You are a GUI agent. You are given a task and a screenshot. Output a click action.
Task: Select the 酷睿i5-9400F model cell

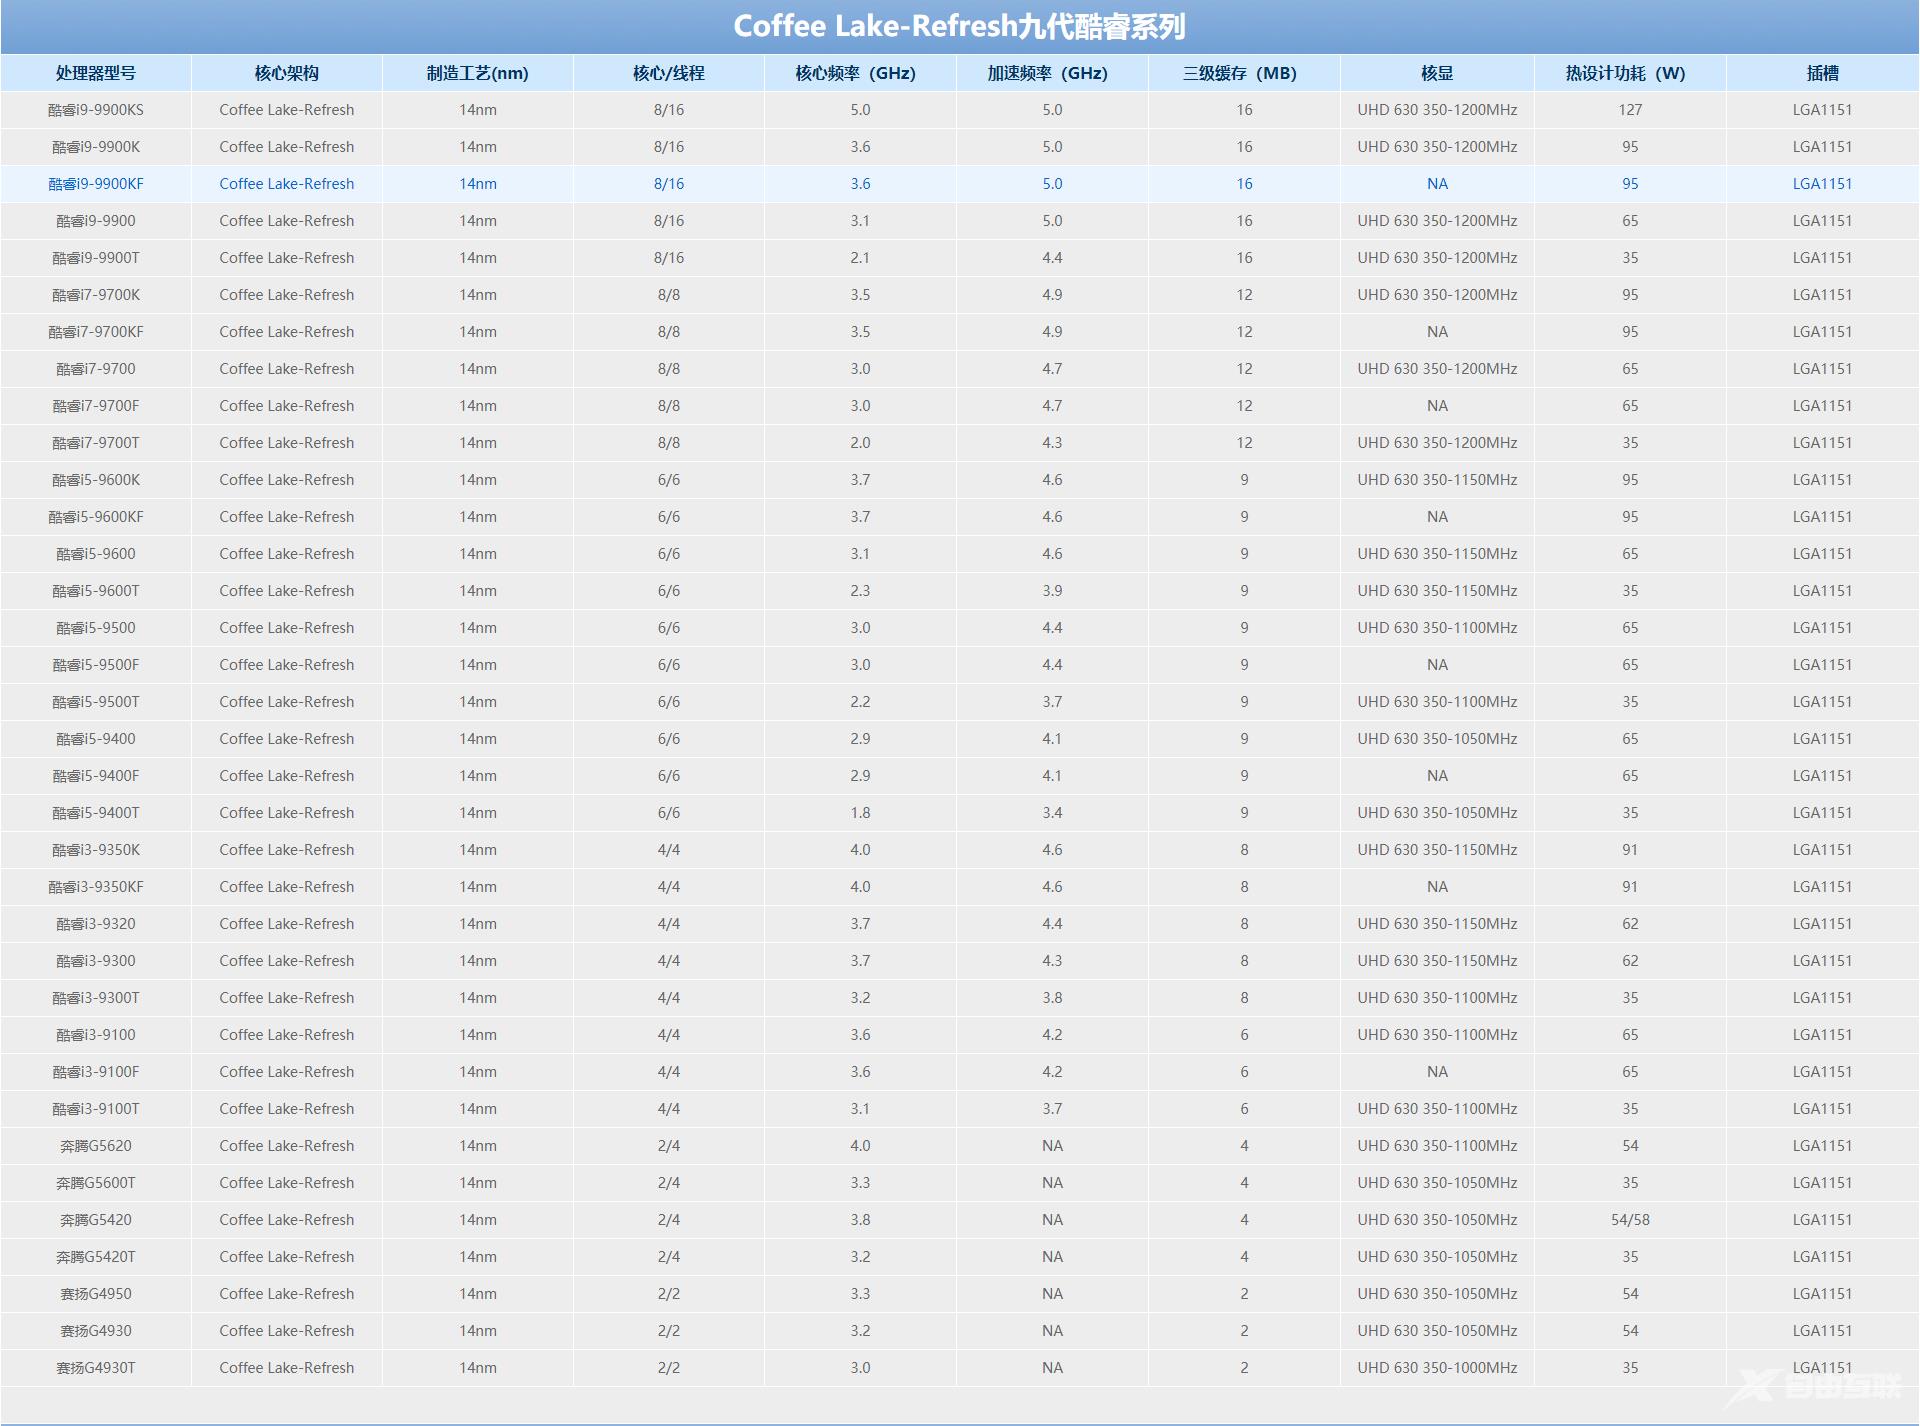[x=96, y=776]
